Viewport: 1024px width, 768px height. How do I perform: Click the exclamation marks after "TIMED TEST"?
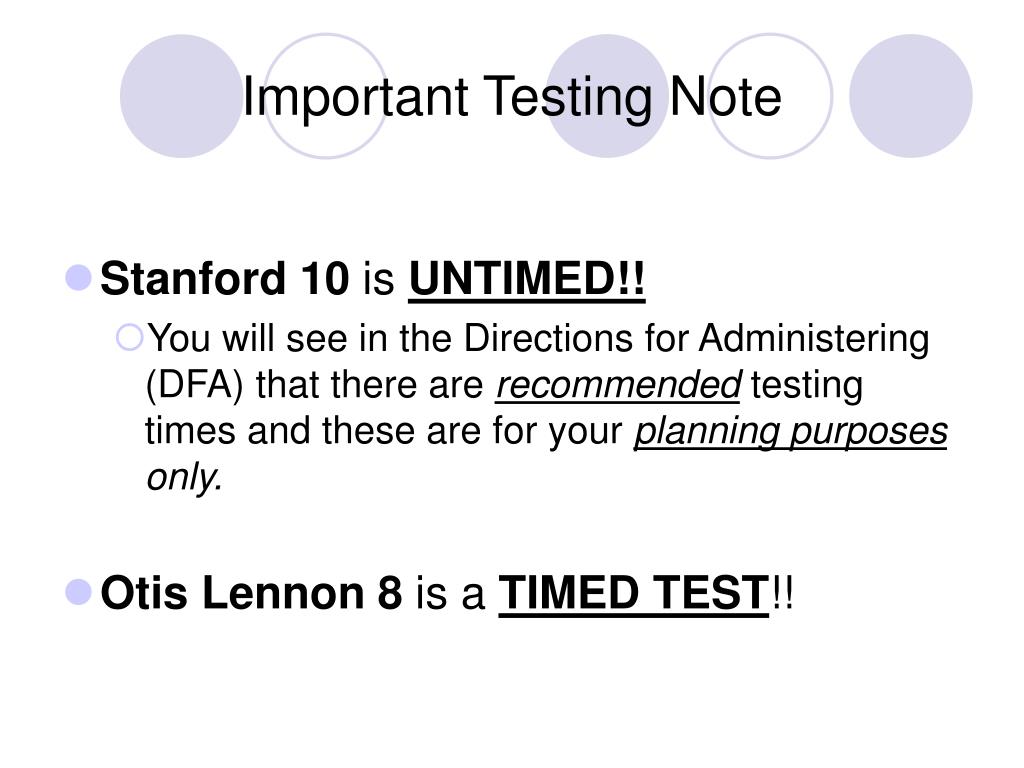pyautogui.click(x=782, y=593)
